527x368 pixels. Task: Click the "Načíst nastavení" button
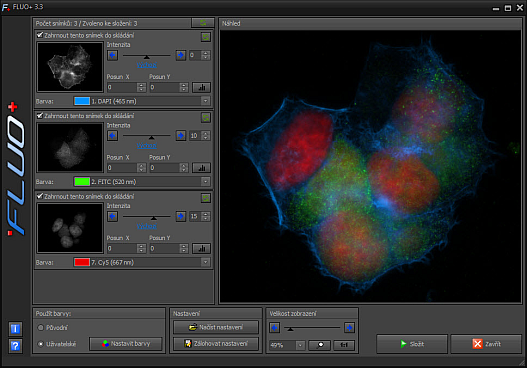click(216, 327)
